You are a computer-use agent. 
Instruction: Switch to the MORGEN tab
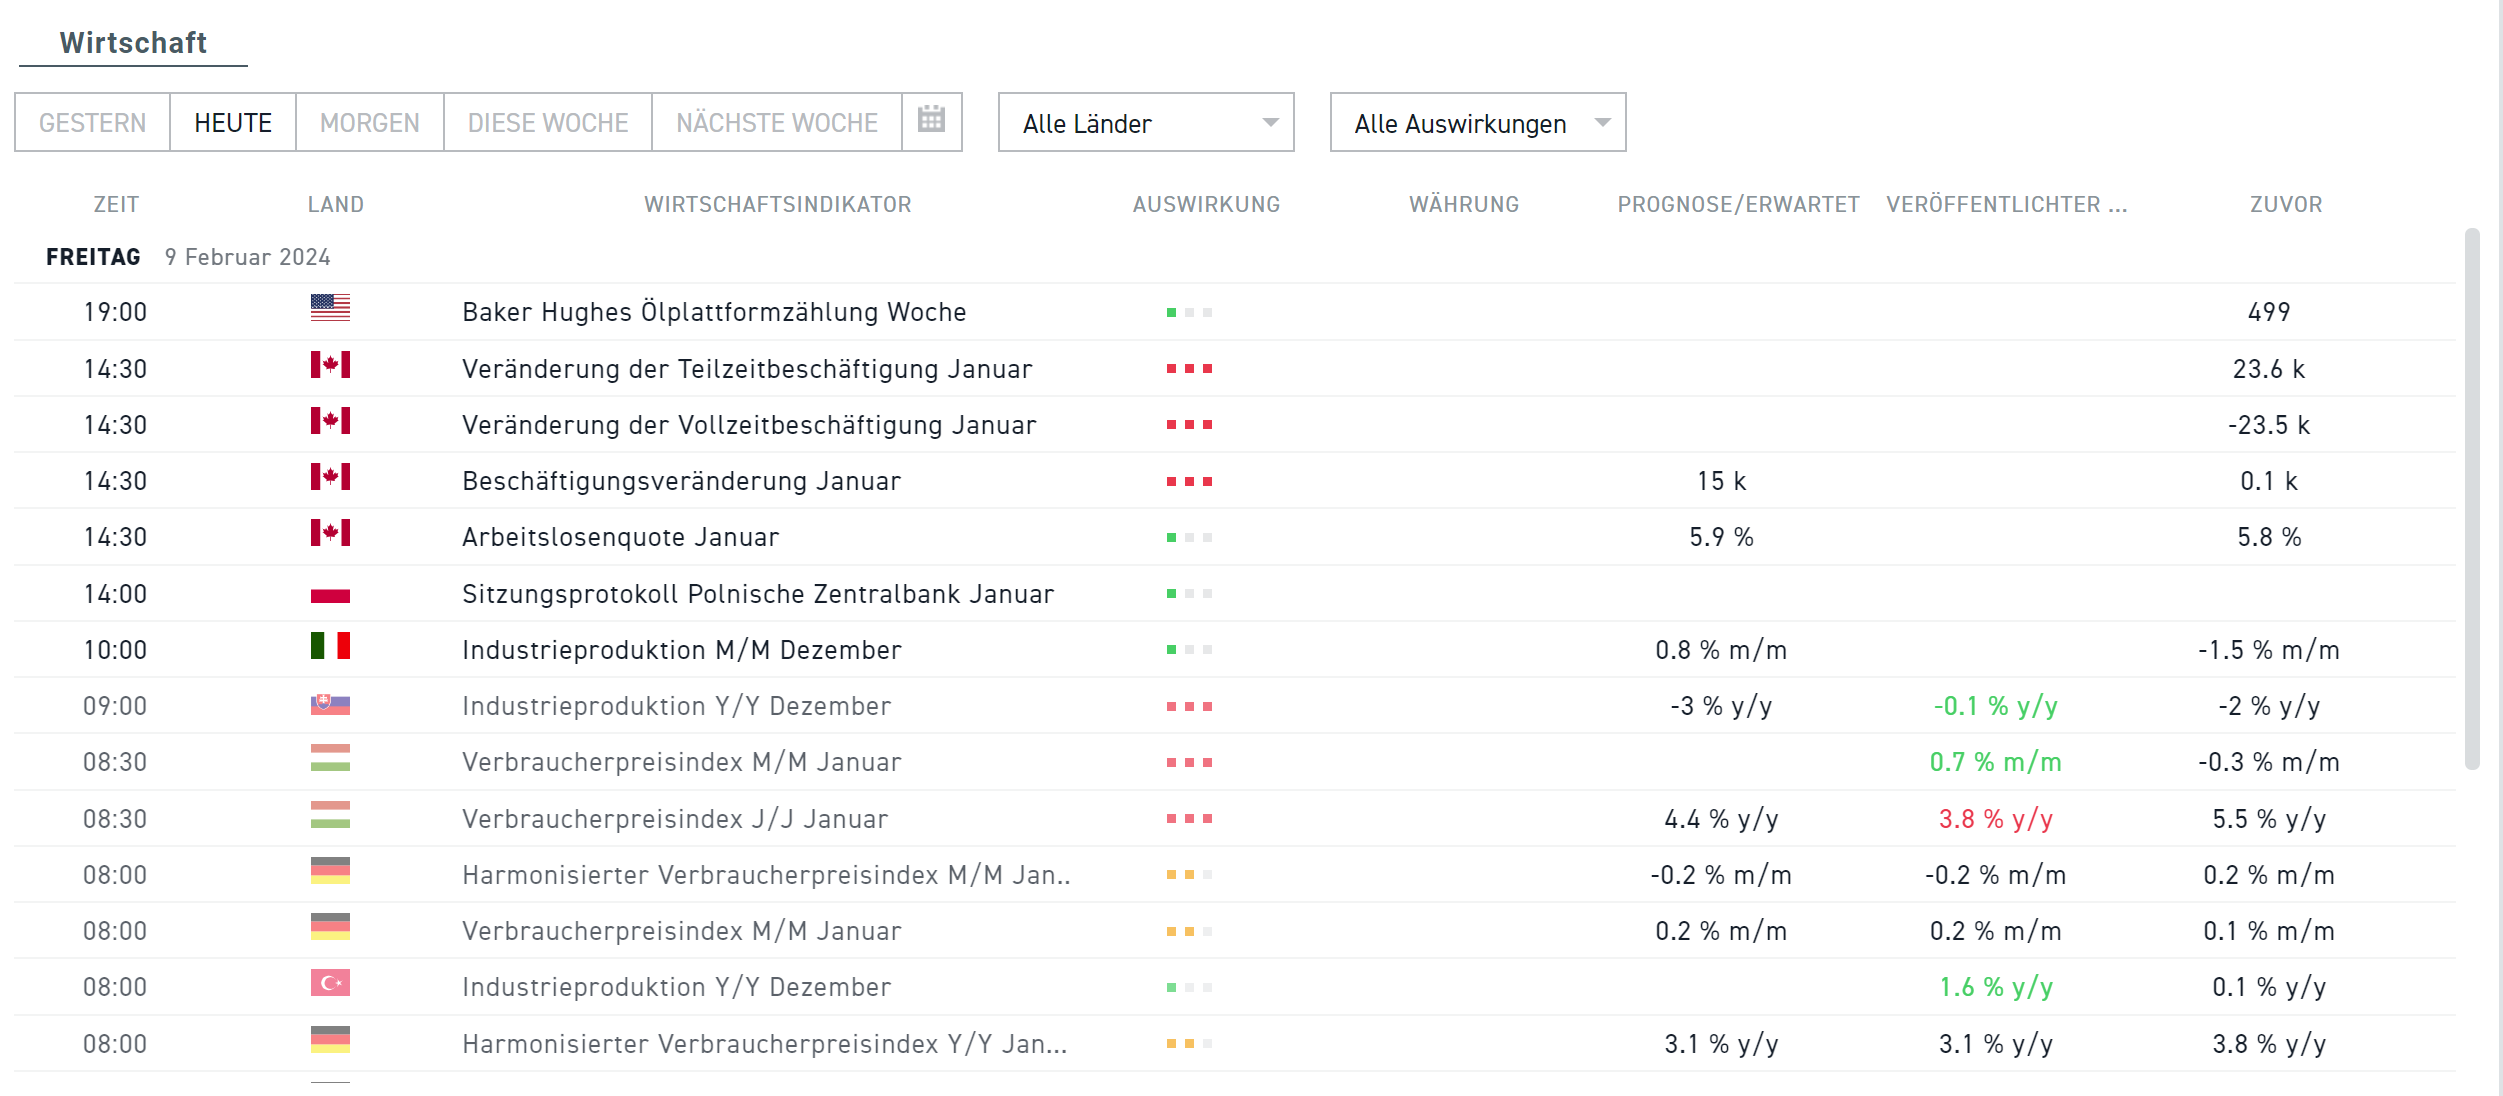click(x=368, y=122)
